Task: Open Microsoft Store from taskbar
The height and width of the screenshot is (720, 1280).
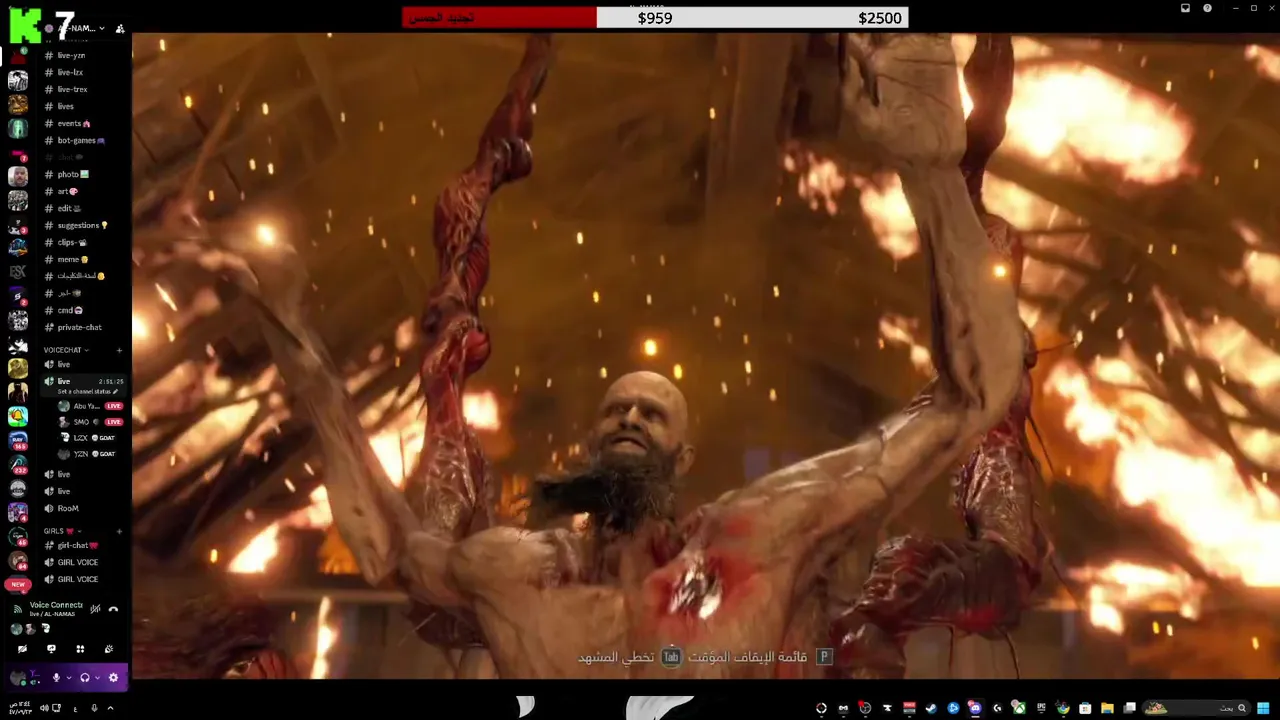Action: (1085, 708)
